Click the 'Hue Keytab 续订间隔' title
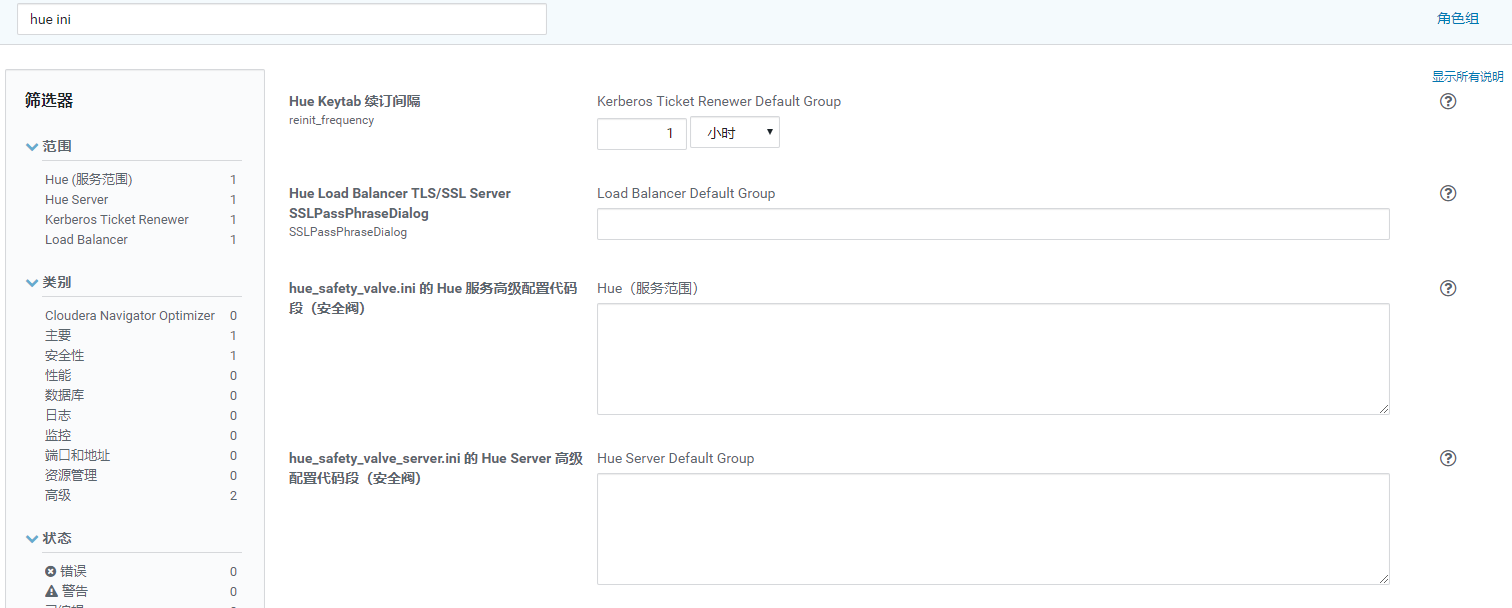Screen dimensions: 1512x608 [355, 101]
